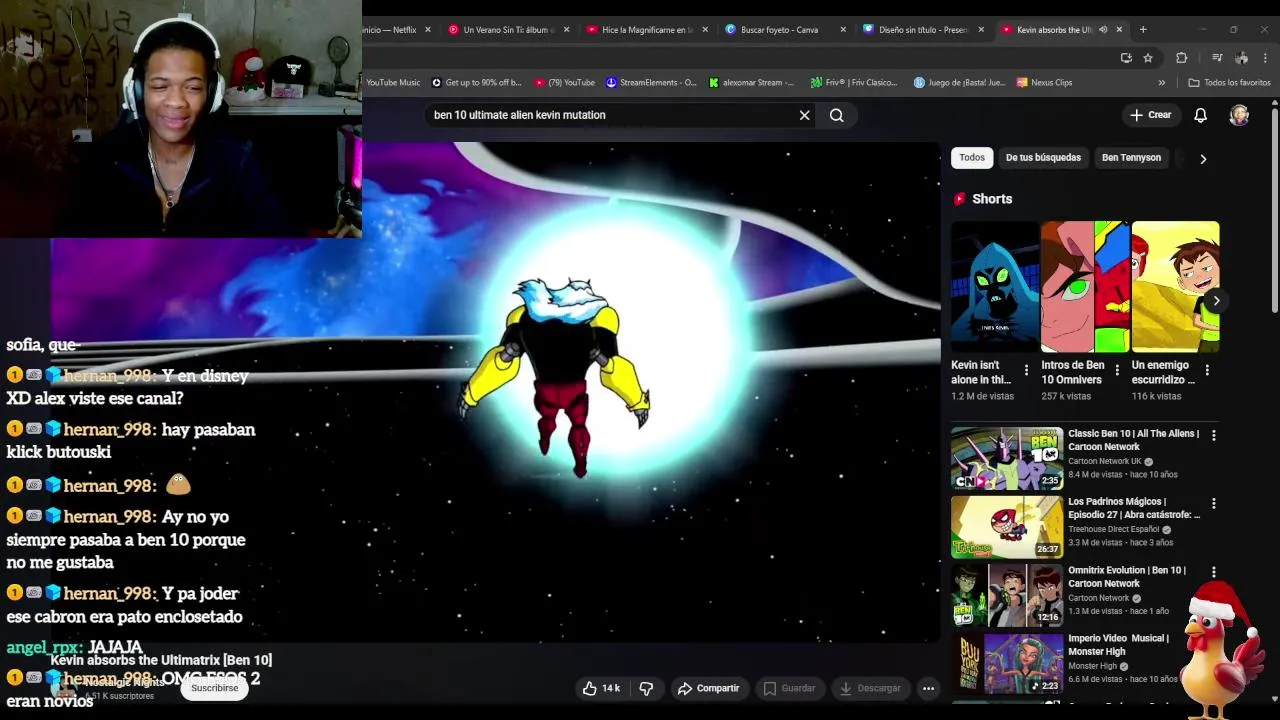Image resolution: width=1280 pixels, height=720 pixels.
Task: Open the Juego de ¡Basta! bookmark
Action: [959, 83]
